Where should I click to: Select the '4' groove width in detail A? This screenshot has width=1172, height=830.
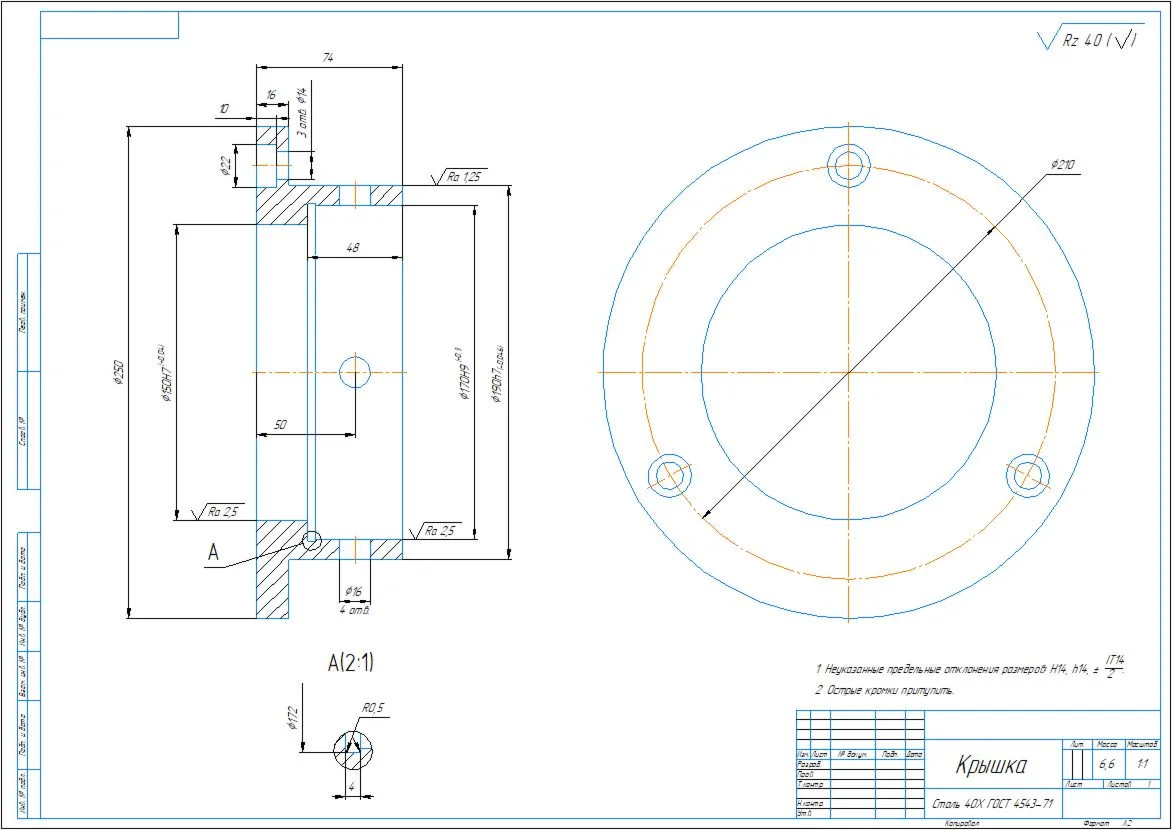tap(350, 786)
